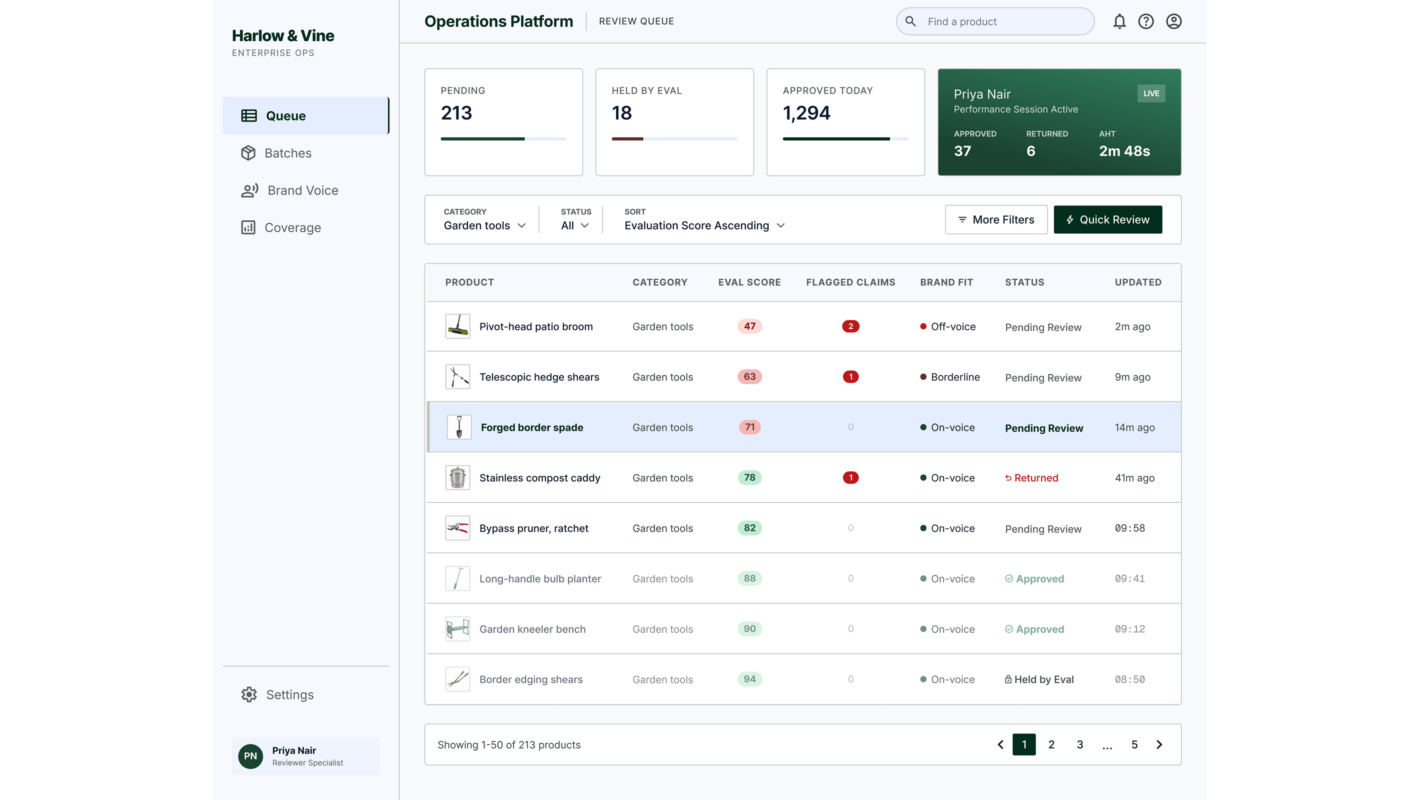Click the Approved check icon for kneeler bench
The width and height of the screenshot is (1420, 800).
(1009, 629)
